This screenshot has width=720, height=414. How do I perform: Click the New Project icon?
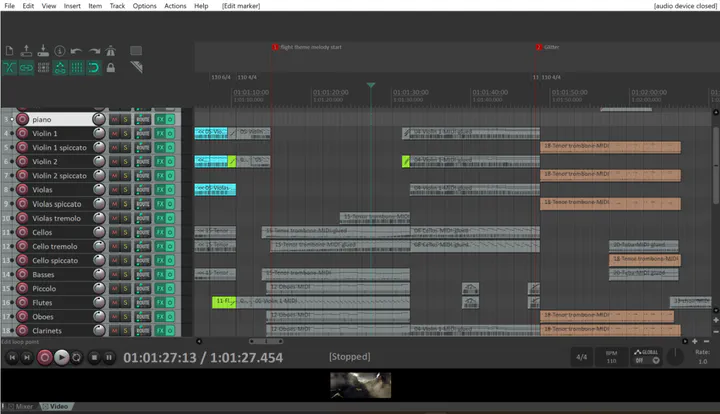(x=9, y=51)
